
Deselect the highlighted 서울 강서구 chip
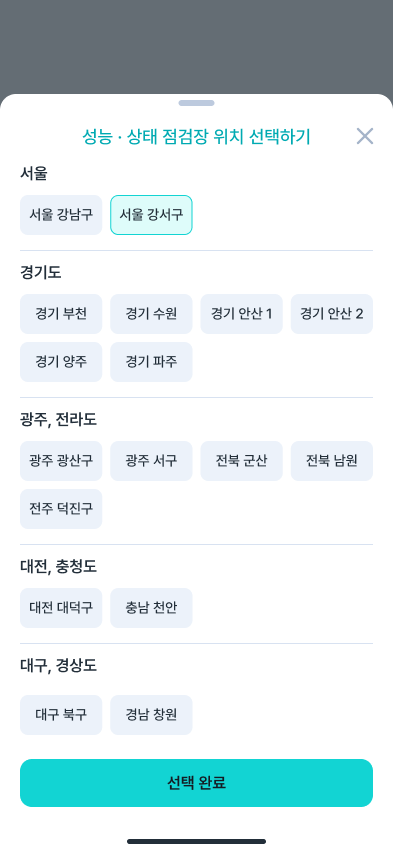(151, 215)
